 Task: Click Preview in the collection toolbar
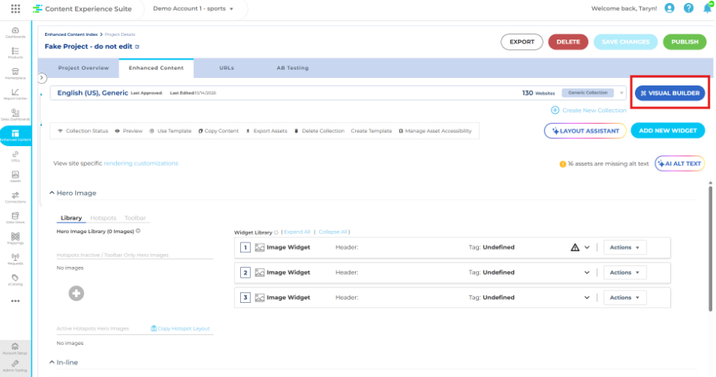[129, 131]
